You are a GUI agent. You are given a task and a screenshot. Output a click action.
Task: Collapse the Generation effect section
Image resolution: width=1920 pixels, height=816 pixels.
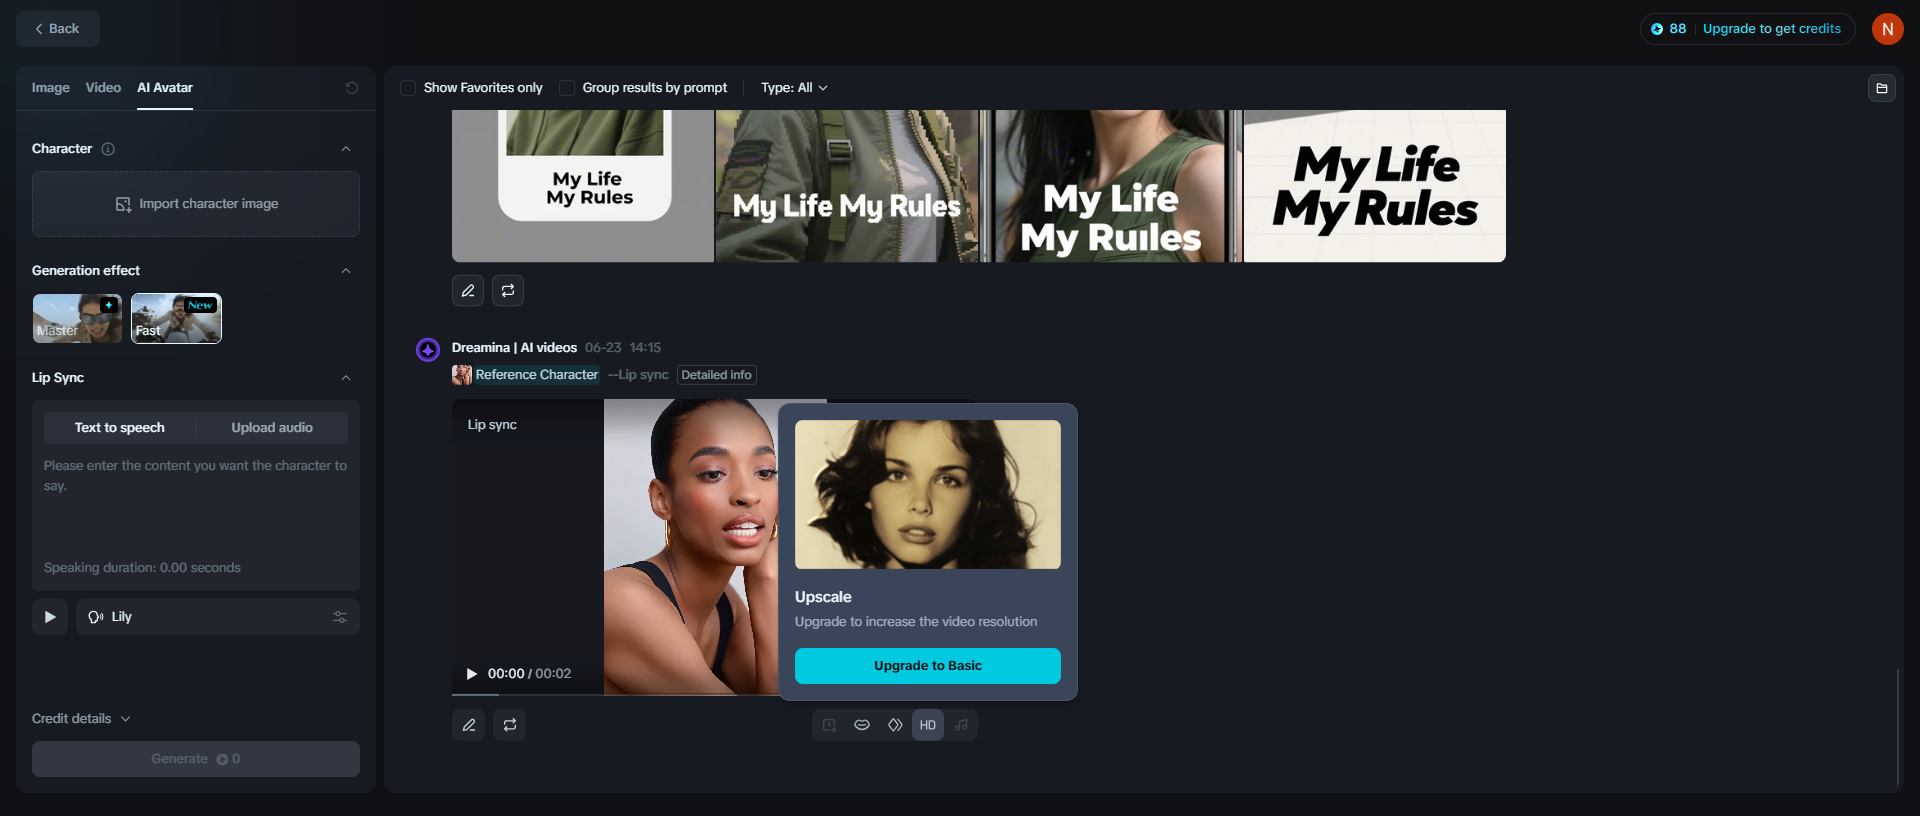346,271
